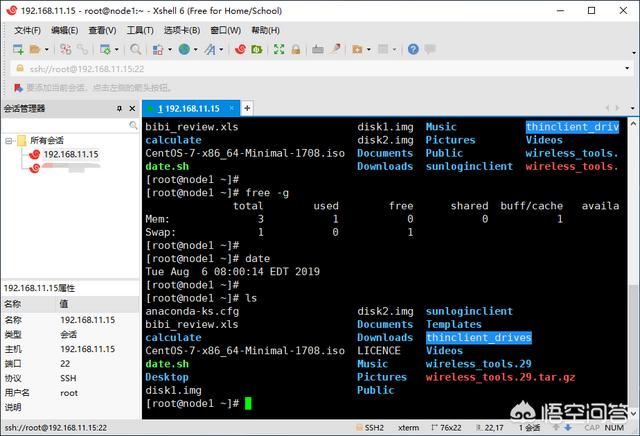
Task: Open the 文件(F) menu
Action: (27, 30)
